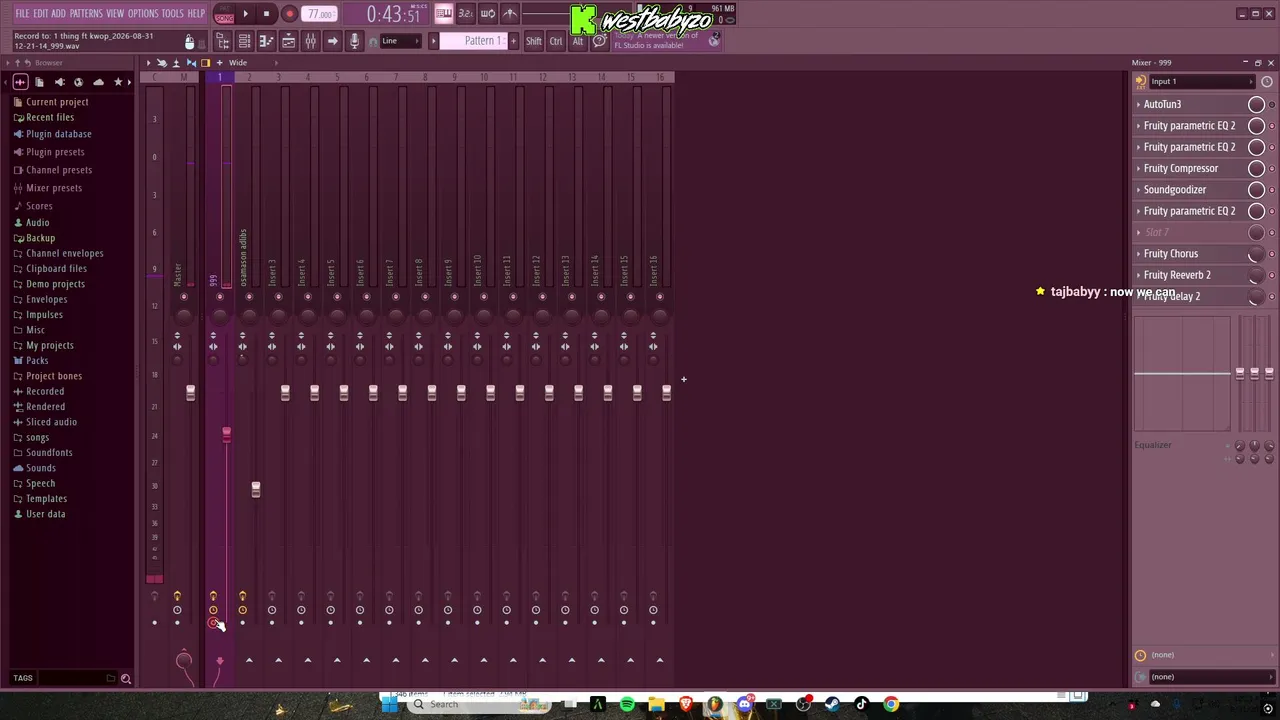Add new pattern with plus button
The height and width of the screenshot is (720, 1280).
coord(514,41)
